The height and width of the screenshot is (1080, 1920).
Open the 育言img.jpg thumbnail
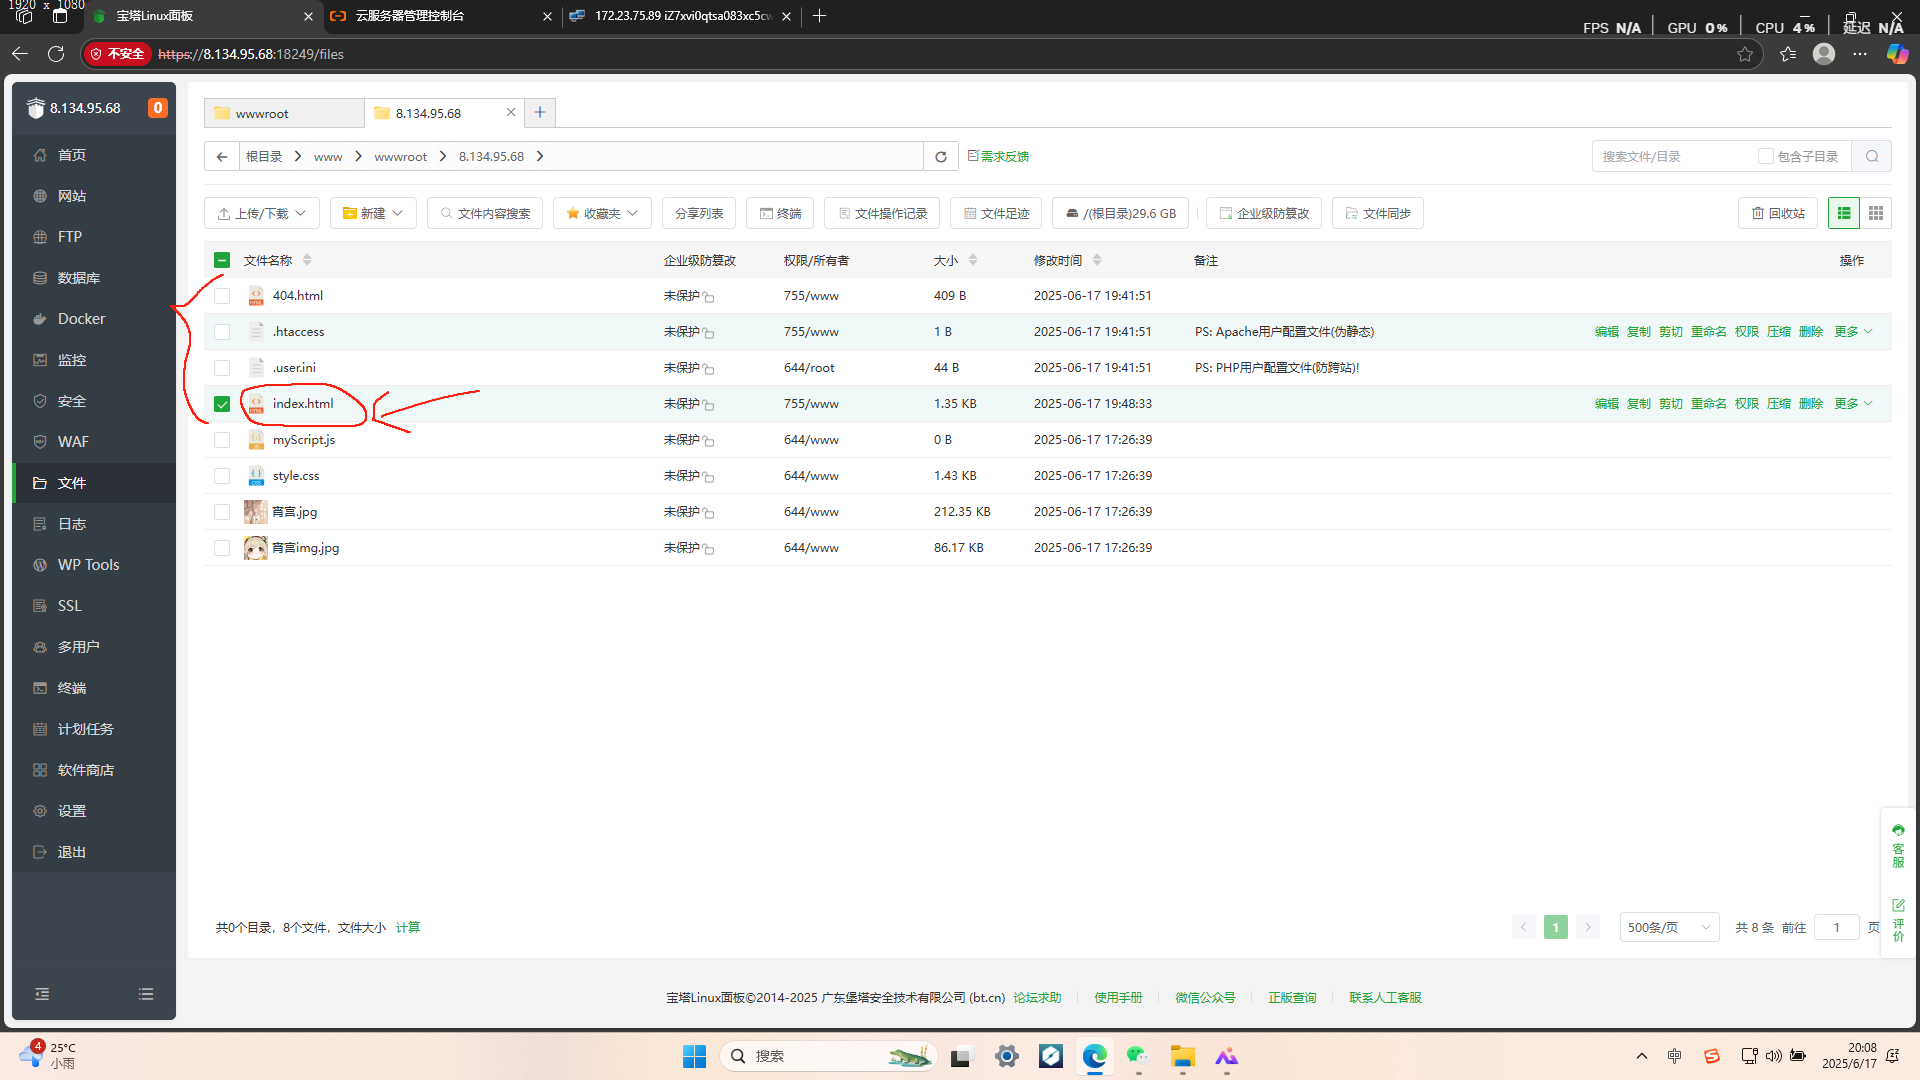(x=256, y=548)
